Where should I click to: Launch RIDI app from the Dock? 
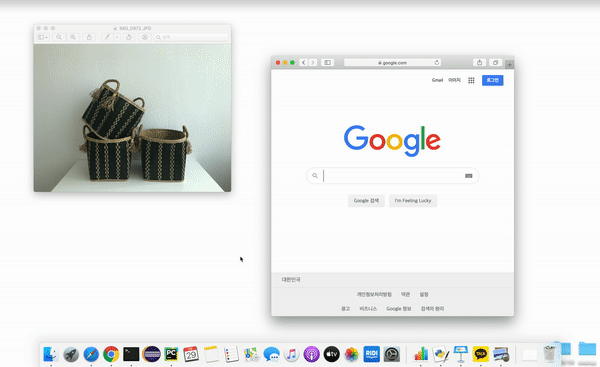372,354
